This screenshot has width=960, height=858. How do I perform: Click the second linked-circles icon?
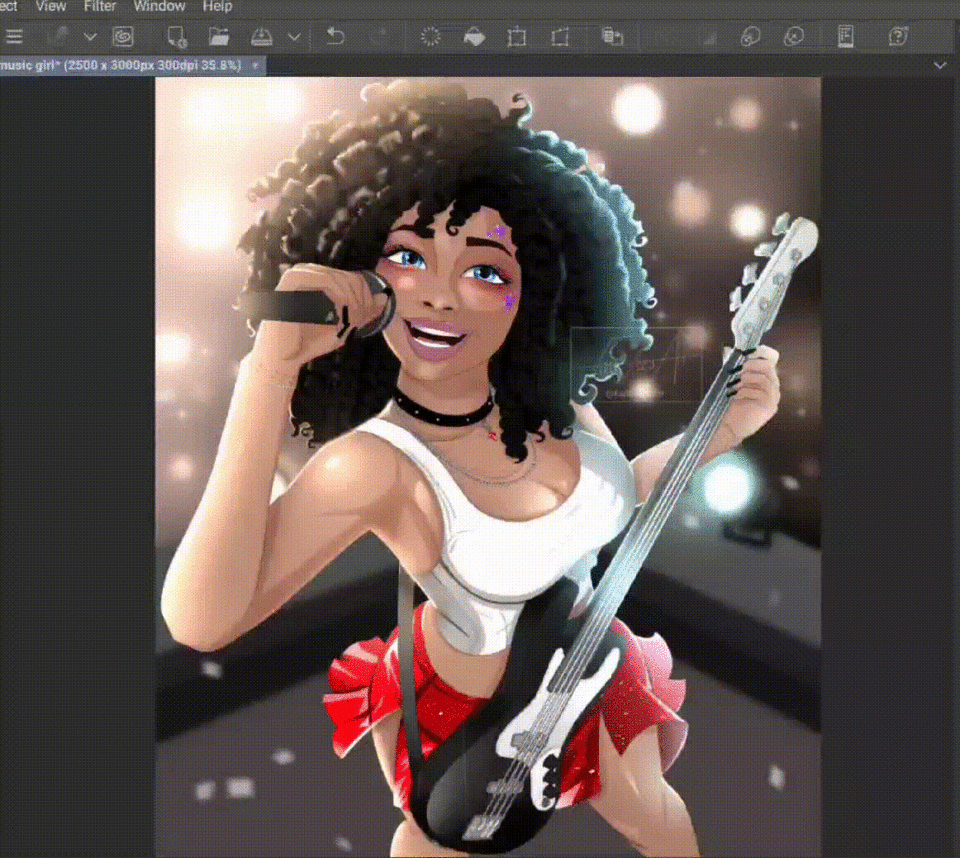[x=794, y=37]
